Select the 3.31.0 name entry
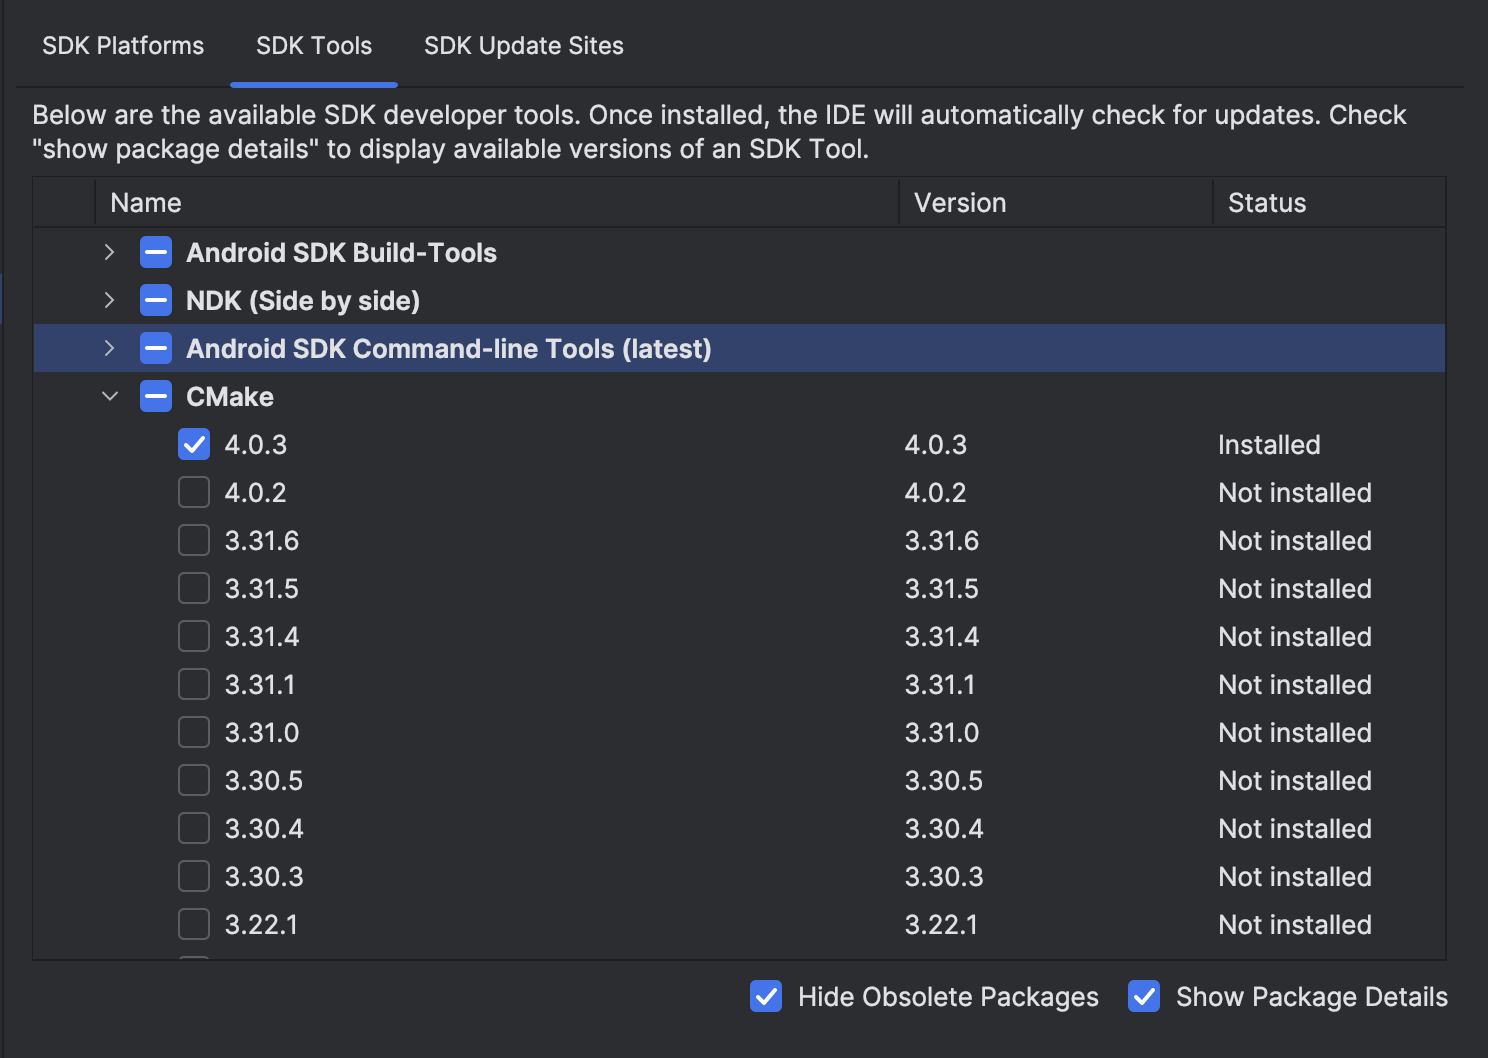 click(262, 733)
